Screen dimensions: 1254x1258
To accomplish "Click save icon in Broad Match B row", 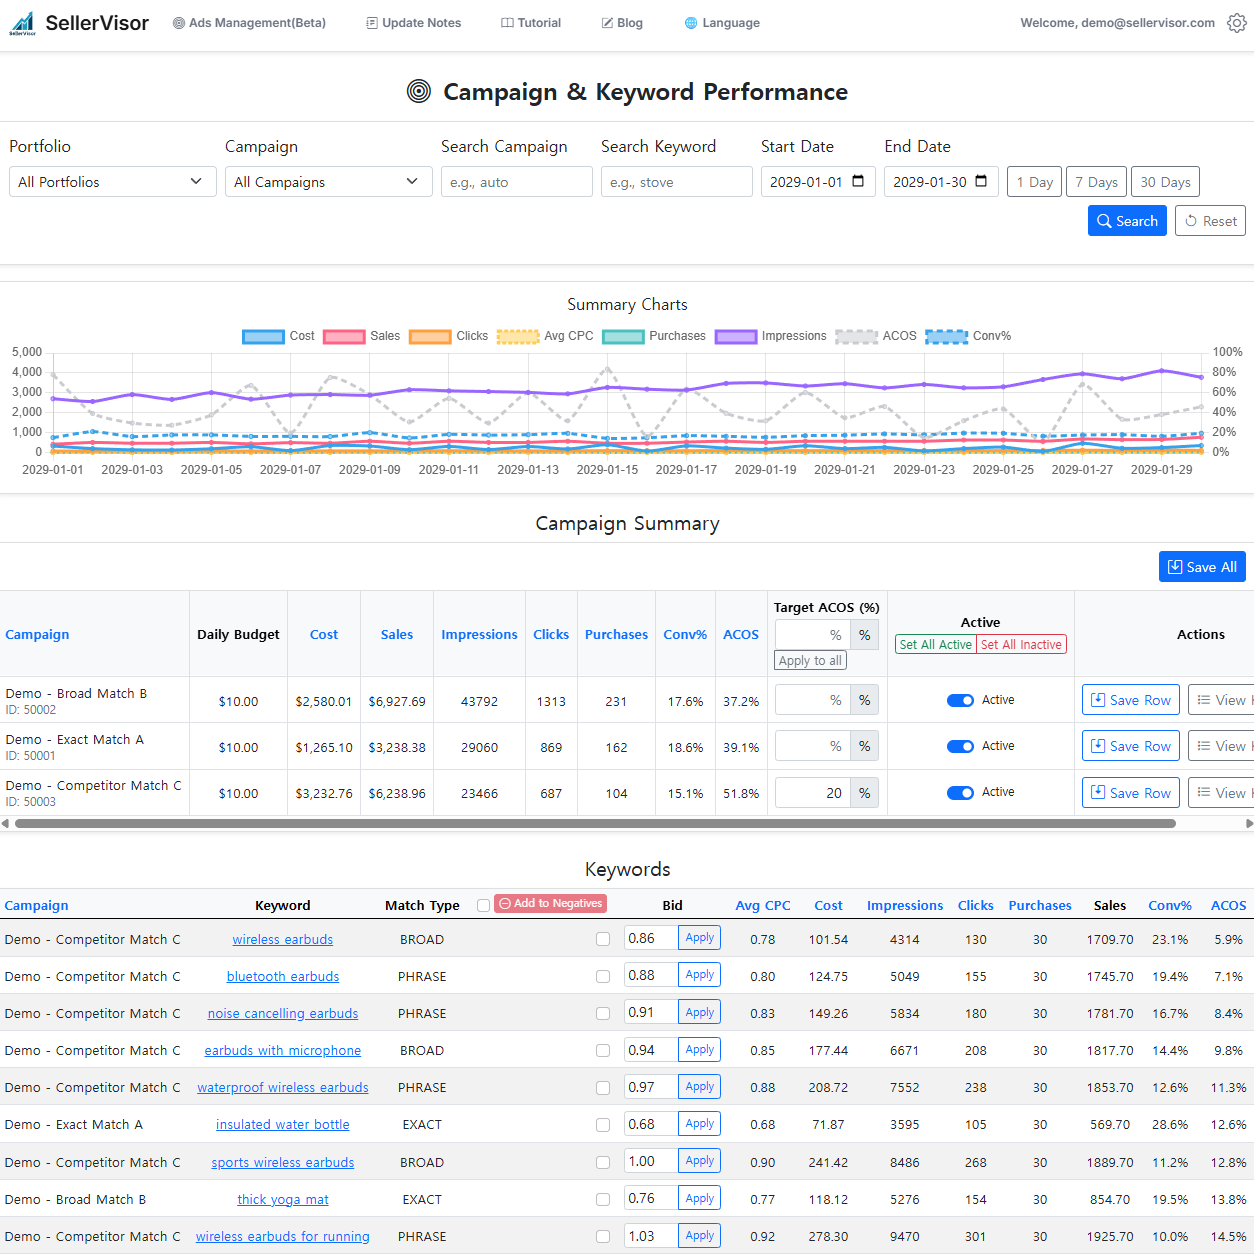I will pos(1098,700).
